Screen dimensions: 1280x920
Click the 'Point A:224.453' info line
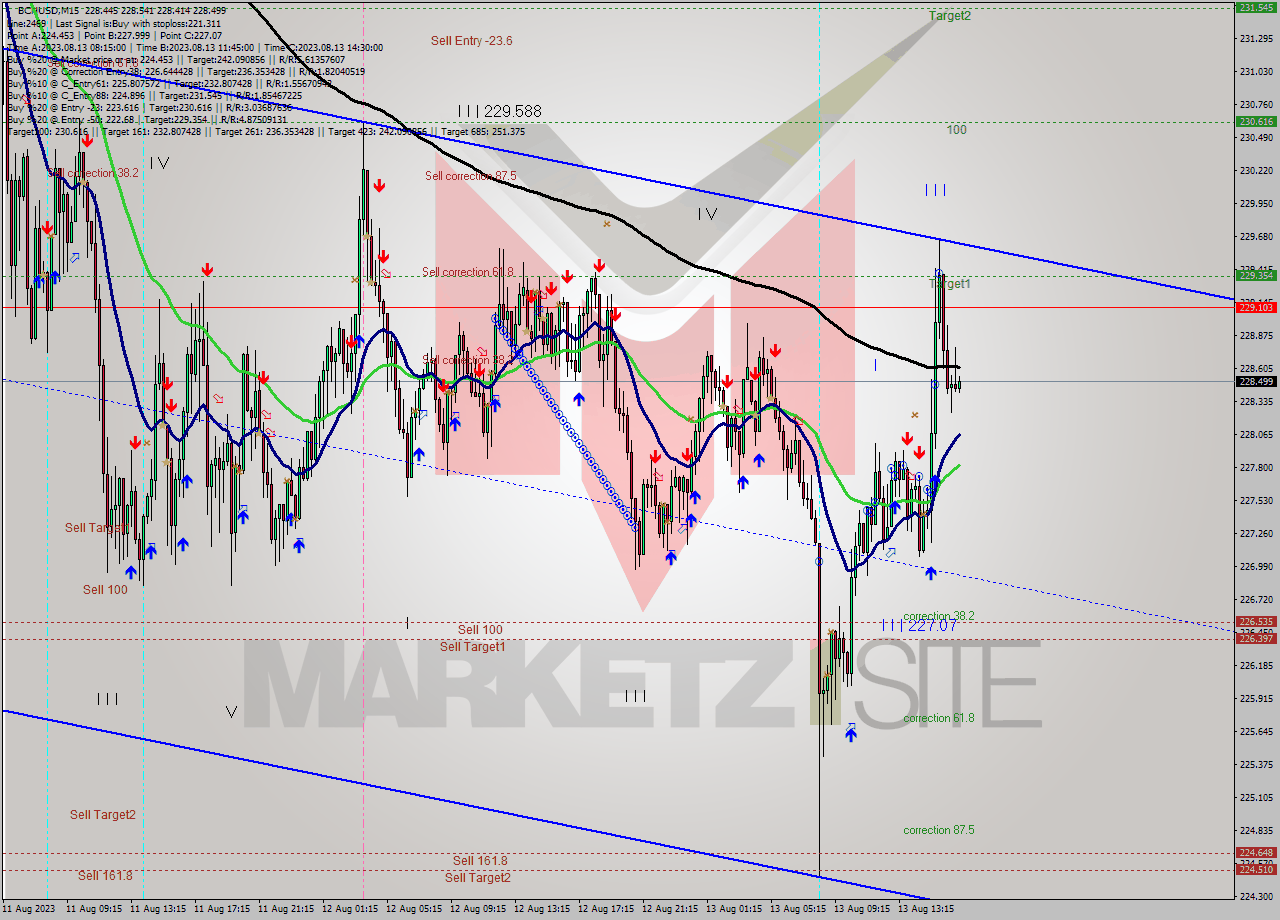click(x=42, y=35)
